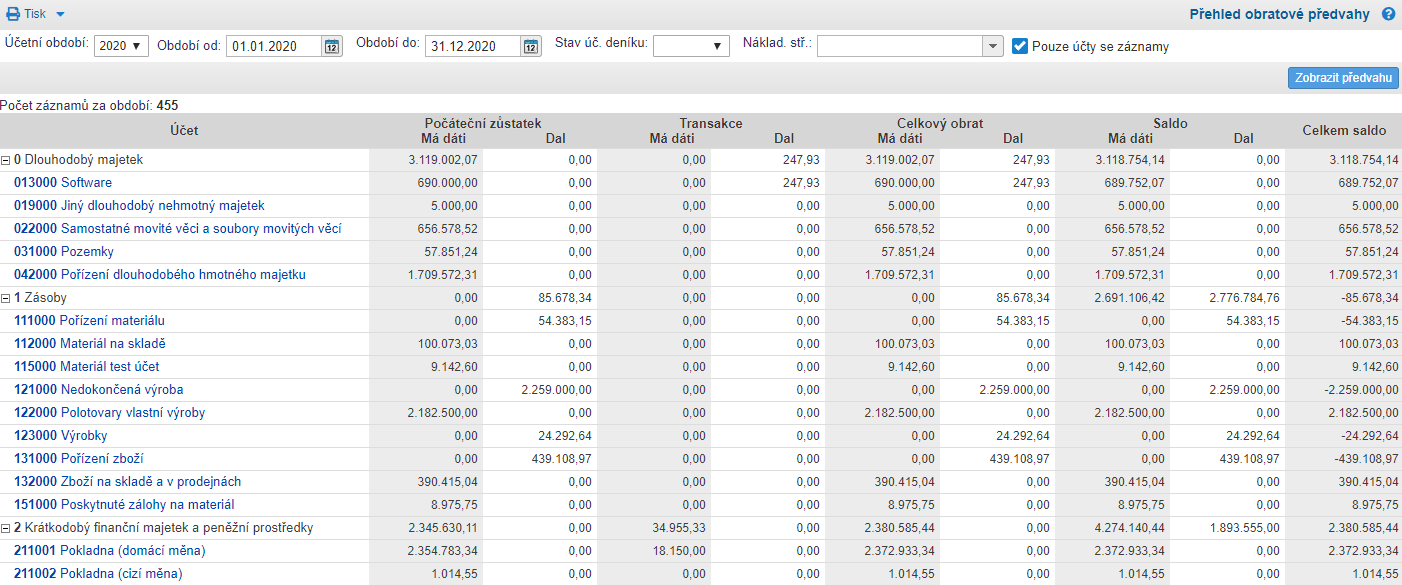Open calendar picker for Období od
The image size is (1402, 585).
point(332,46)
